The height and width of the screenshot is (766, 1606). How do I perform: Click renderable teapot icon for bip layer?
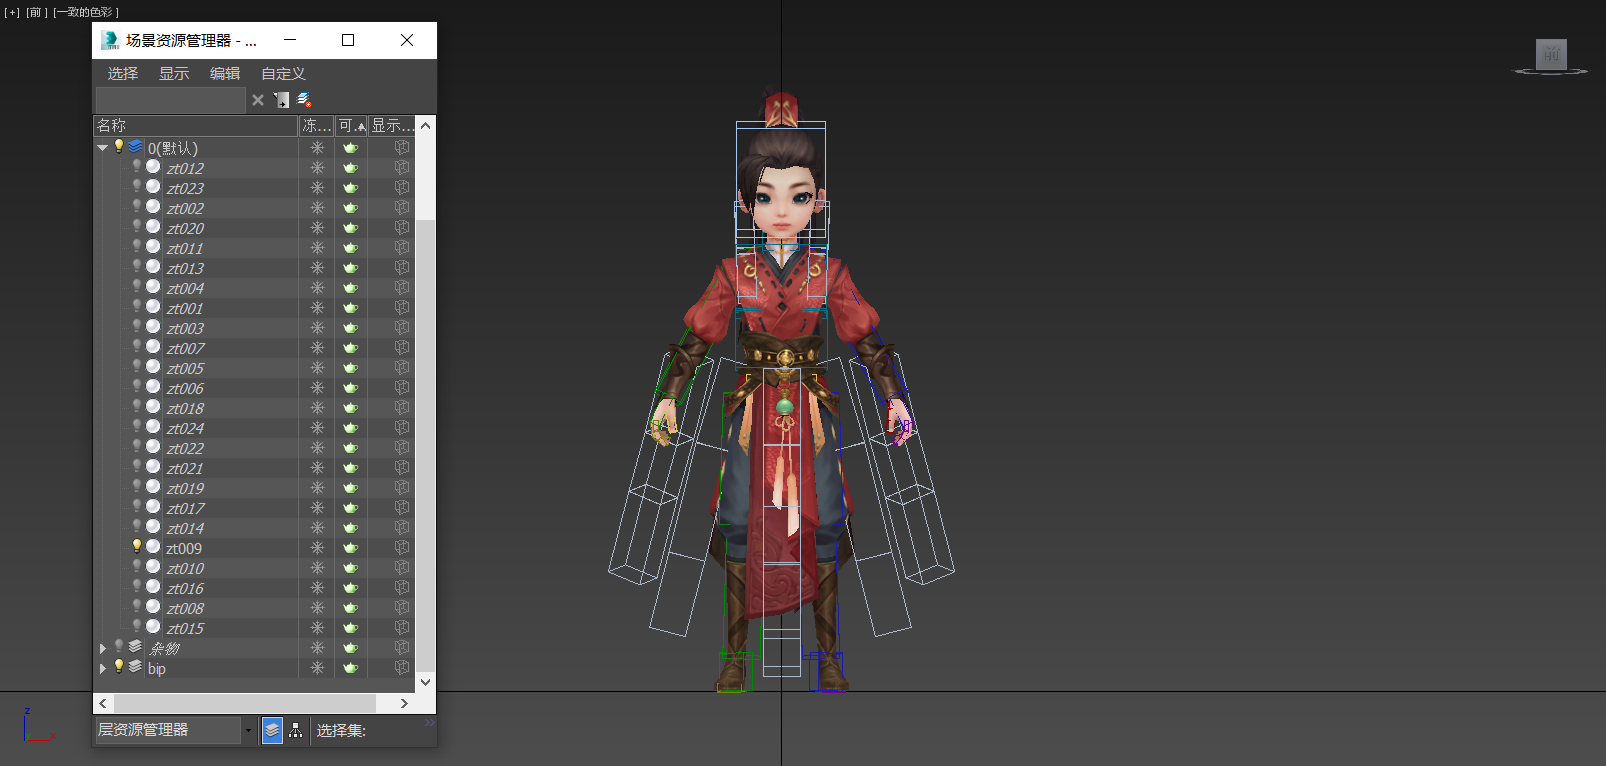tap(350, 668)
